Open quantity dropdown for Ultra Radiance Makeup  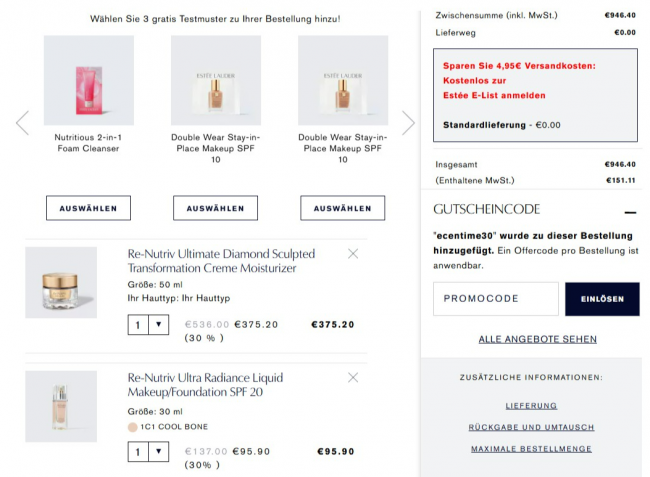pos(158,451)
